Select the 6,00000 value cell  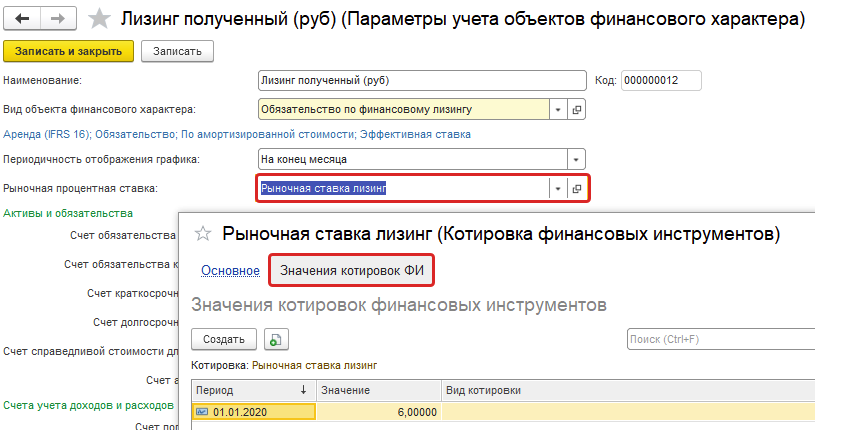(x=379, y=412)
